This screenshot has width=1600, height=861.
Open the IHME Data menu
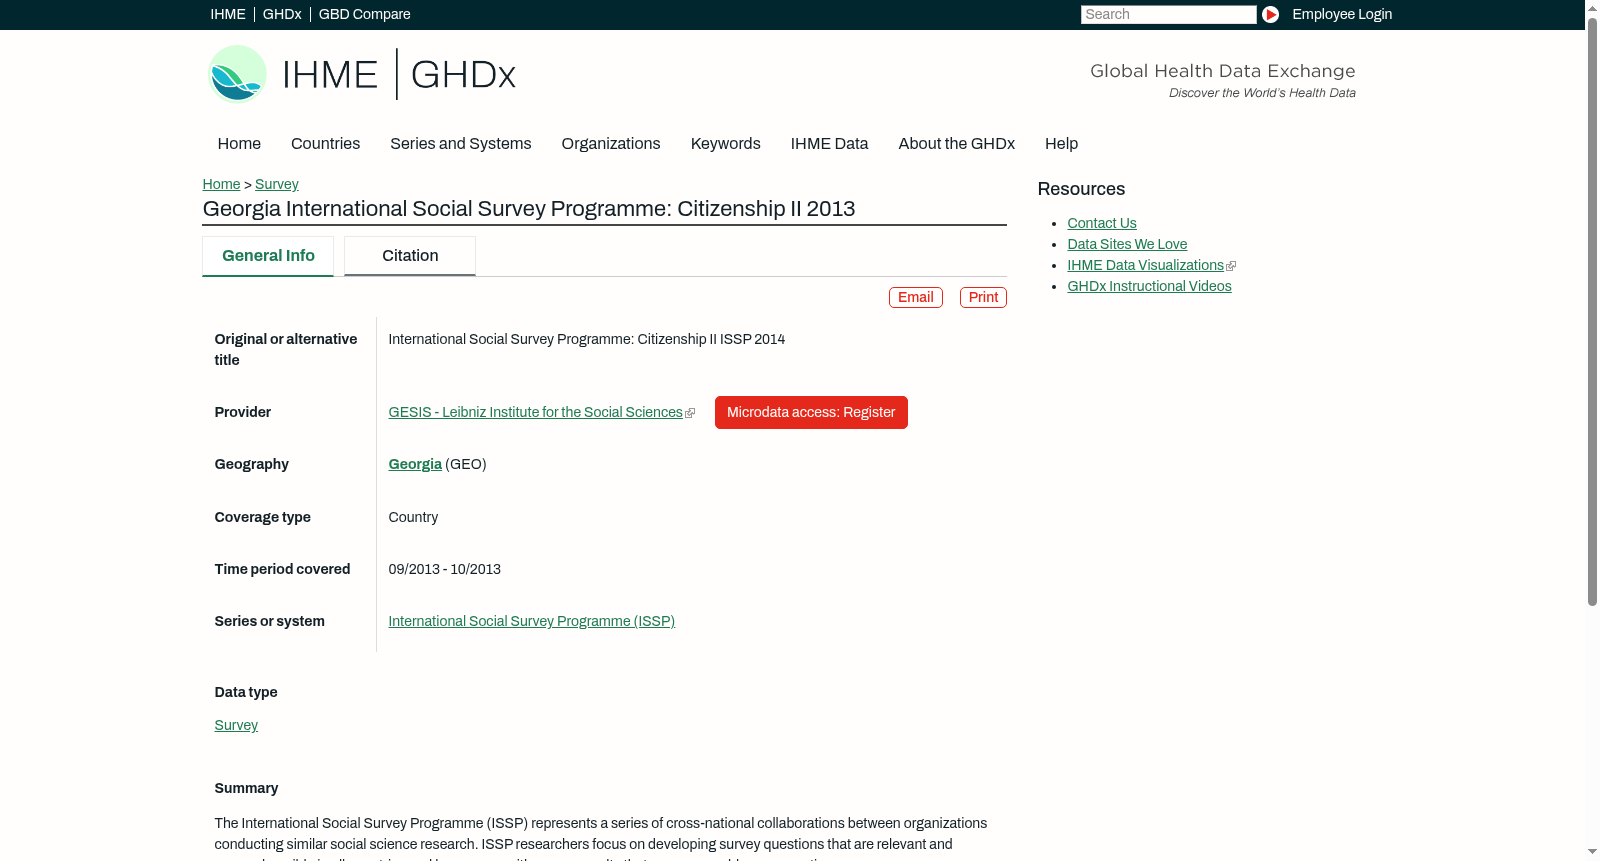coord(829,144)
